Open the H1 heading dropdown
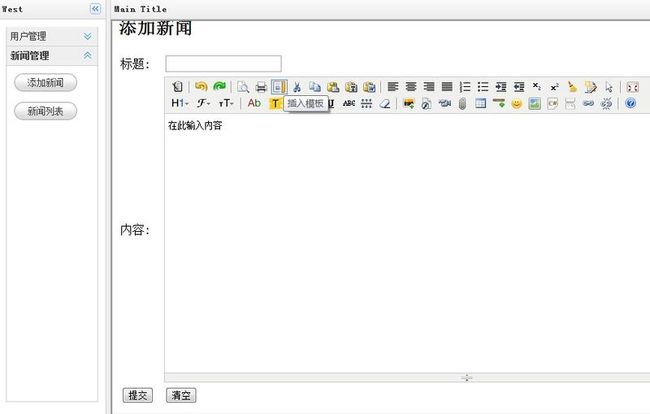This screenshot has width=650, height=414. 180,103
